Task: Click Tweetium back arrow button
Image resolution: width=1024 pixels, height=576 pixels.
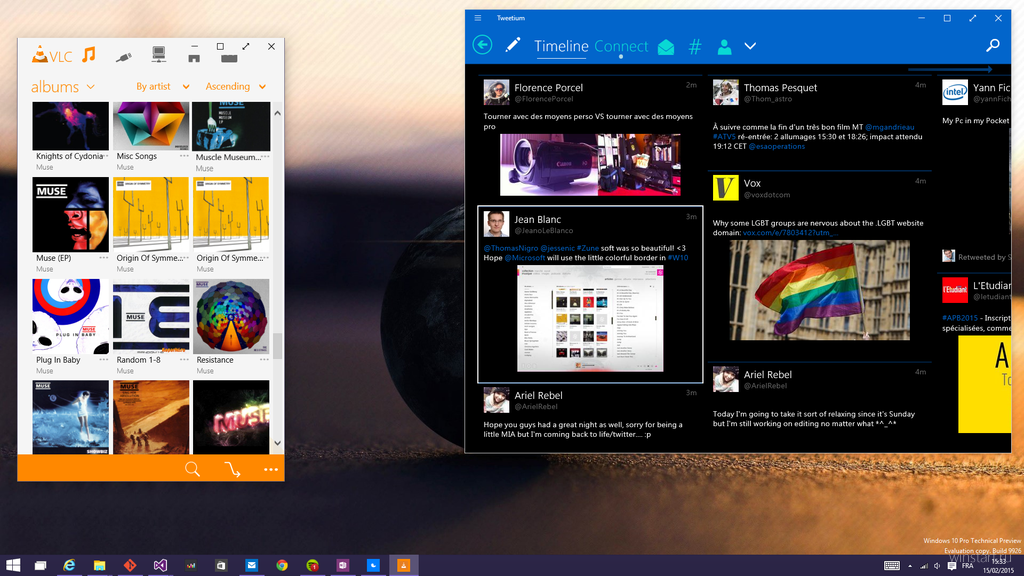Action: point(483,45)
